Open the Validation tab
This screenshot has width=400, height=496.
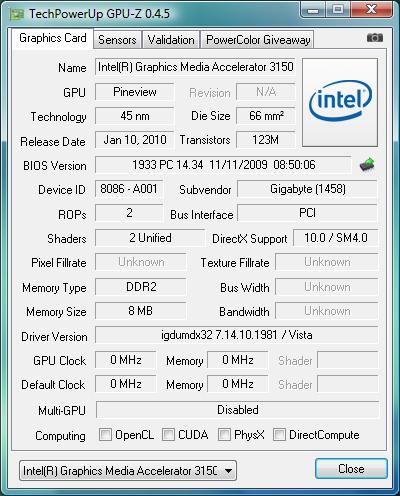[x=171, y=40]
